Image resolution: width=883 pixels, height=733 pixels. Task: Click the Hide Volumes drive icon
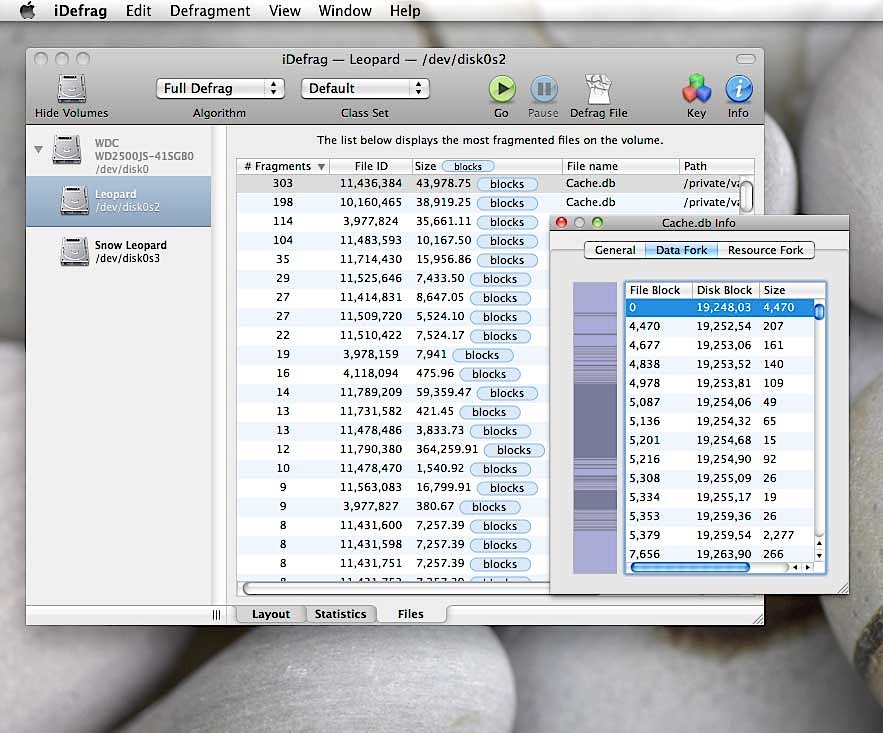click(x=71, y=89)
